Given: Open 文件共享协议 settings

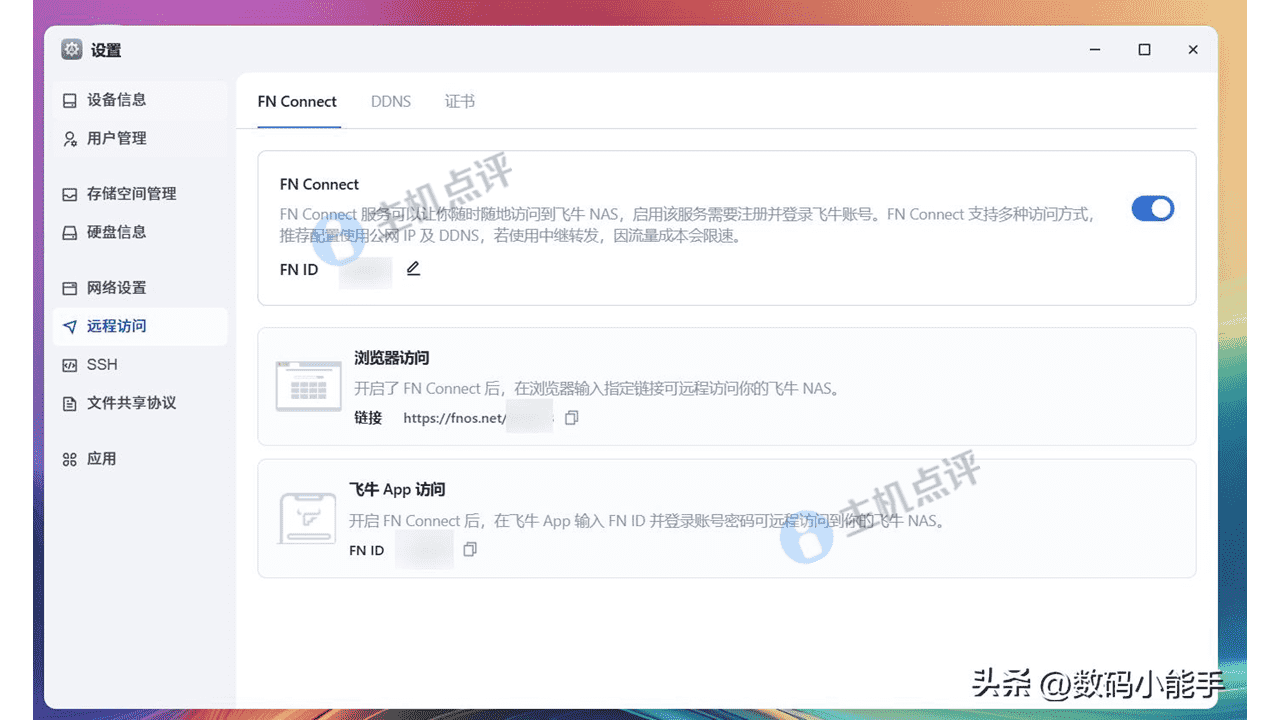Looking at the screenshot, I should pos(131,403).
